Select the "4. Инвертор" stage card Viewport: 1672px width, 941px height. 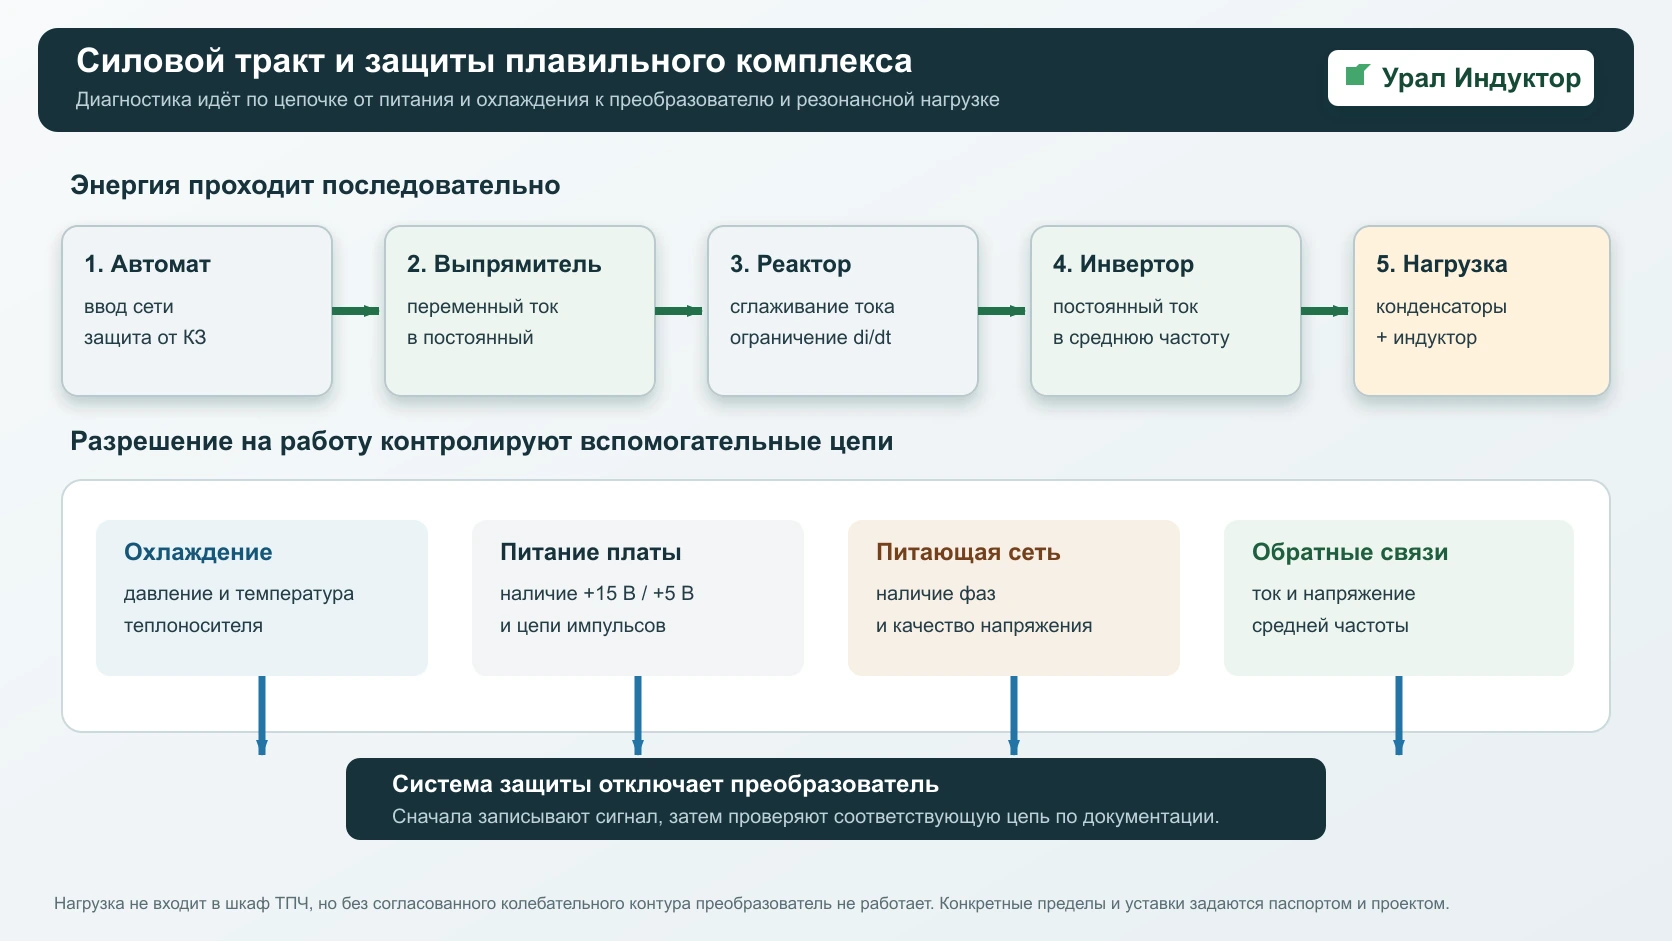tap(1166, 311)
